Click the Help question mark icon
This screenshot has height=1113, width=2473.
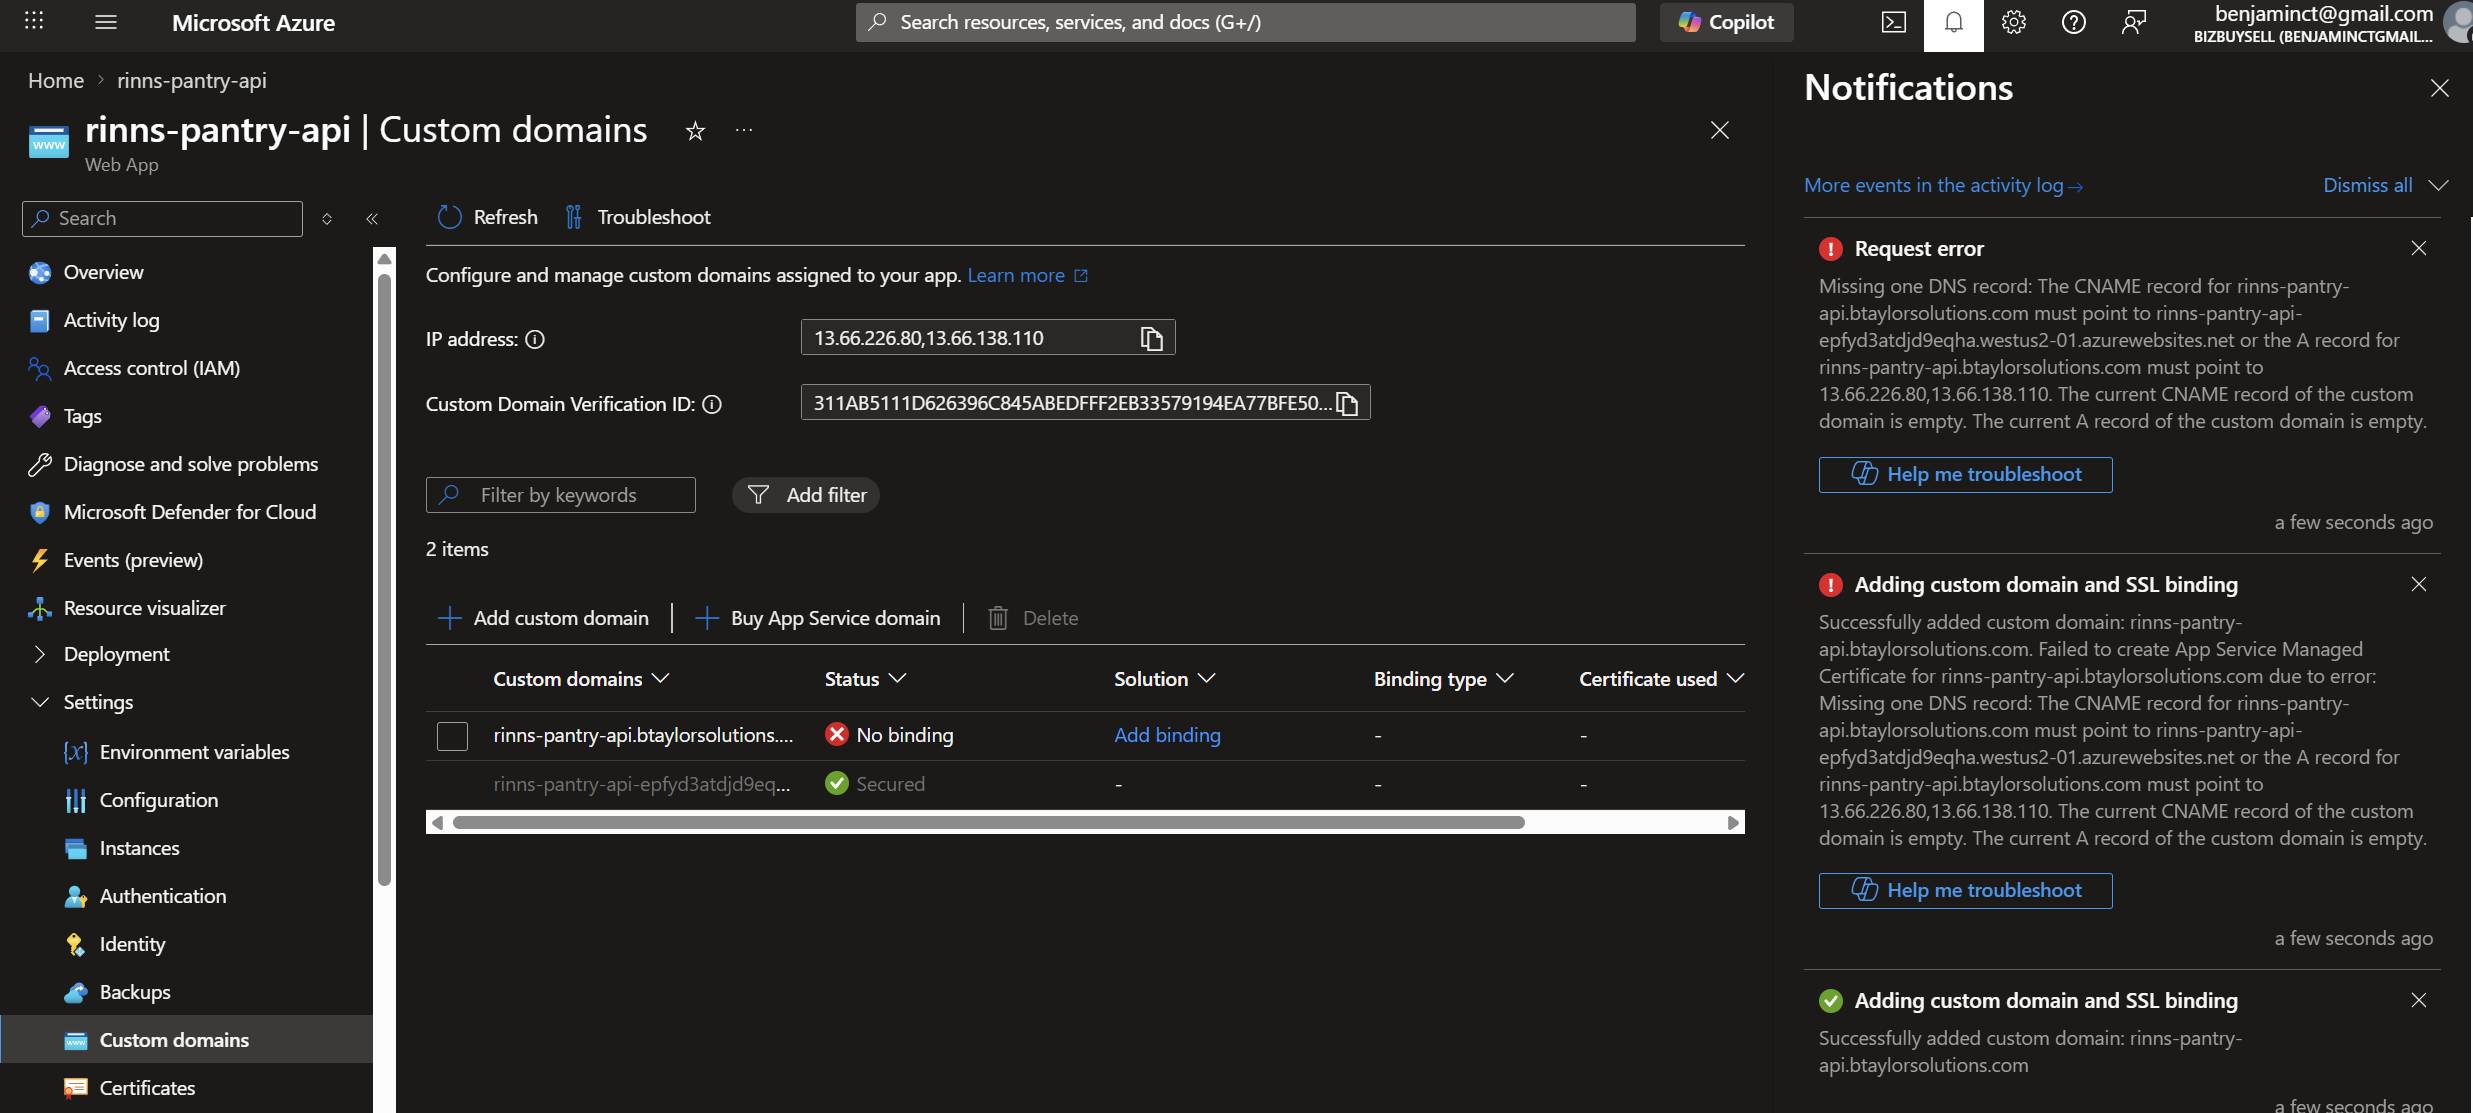[x=2073, y=23]
